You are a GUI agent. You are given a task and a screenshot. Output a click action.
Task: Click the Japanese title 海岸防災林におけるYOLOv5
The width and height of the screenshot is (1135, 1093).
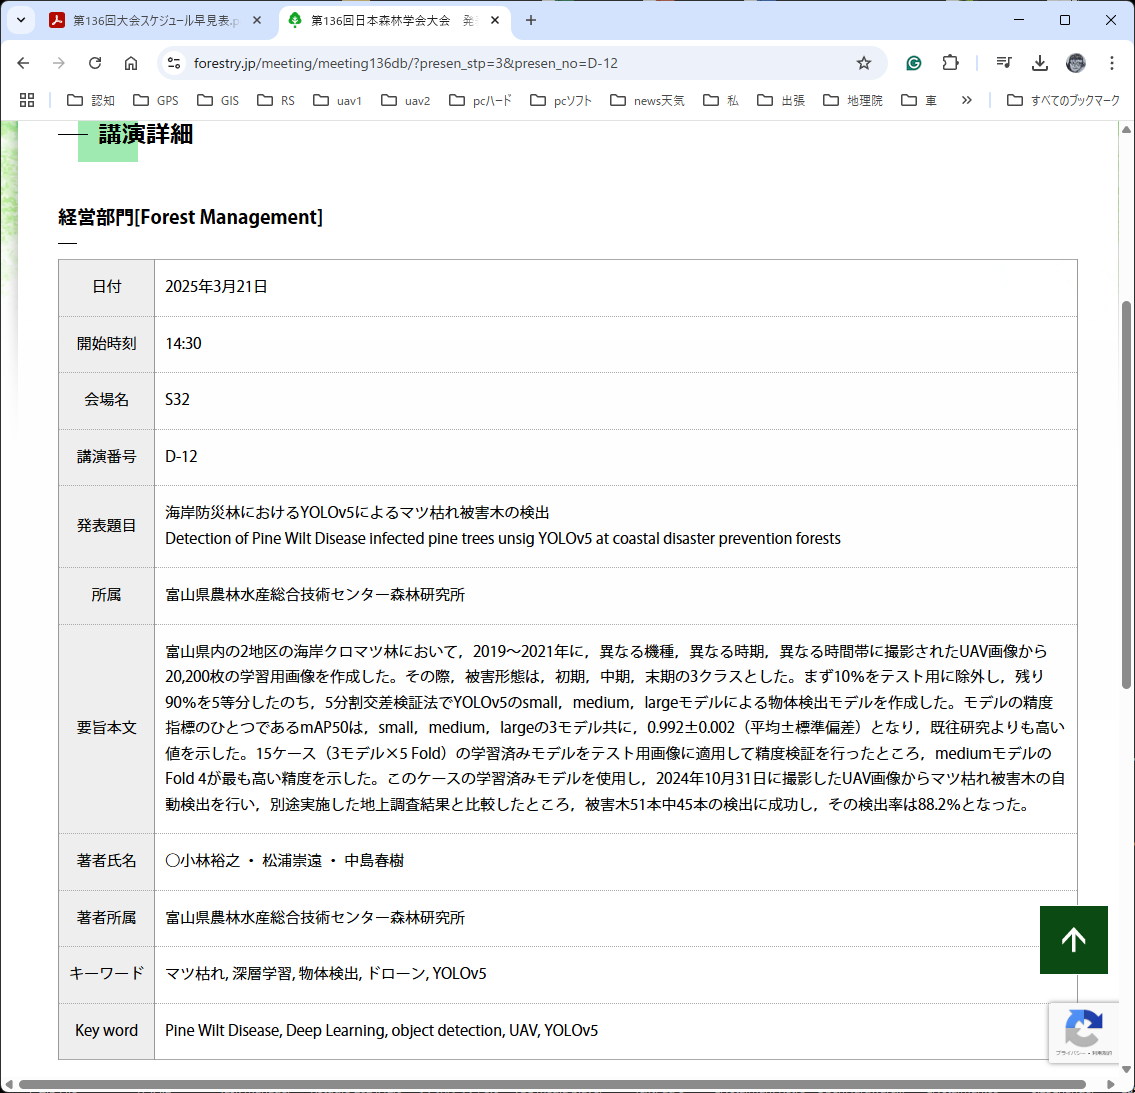coord(357,512)
